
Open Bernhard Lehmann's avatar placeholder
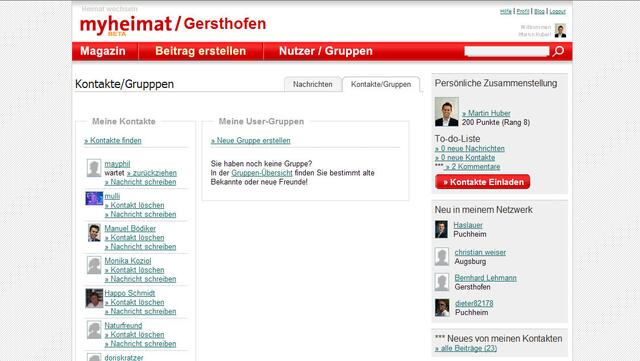click(x=442, y=282)
